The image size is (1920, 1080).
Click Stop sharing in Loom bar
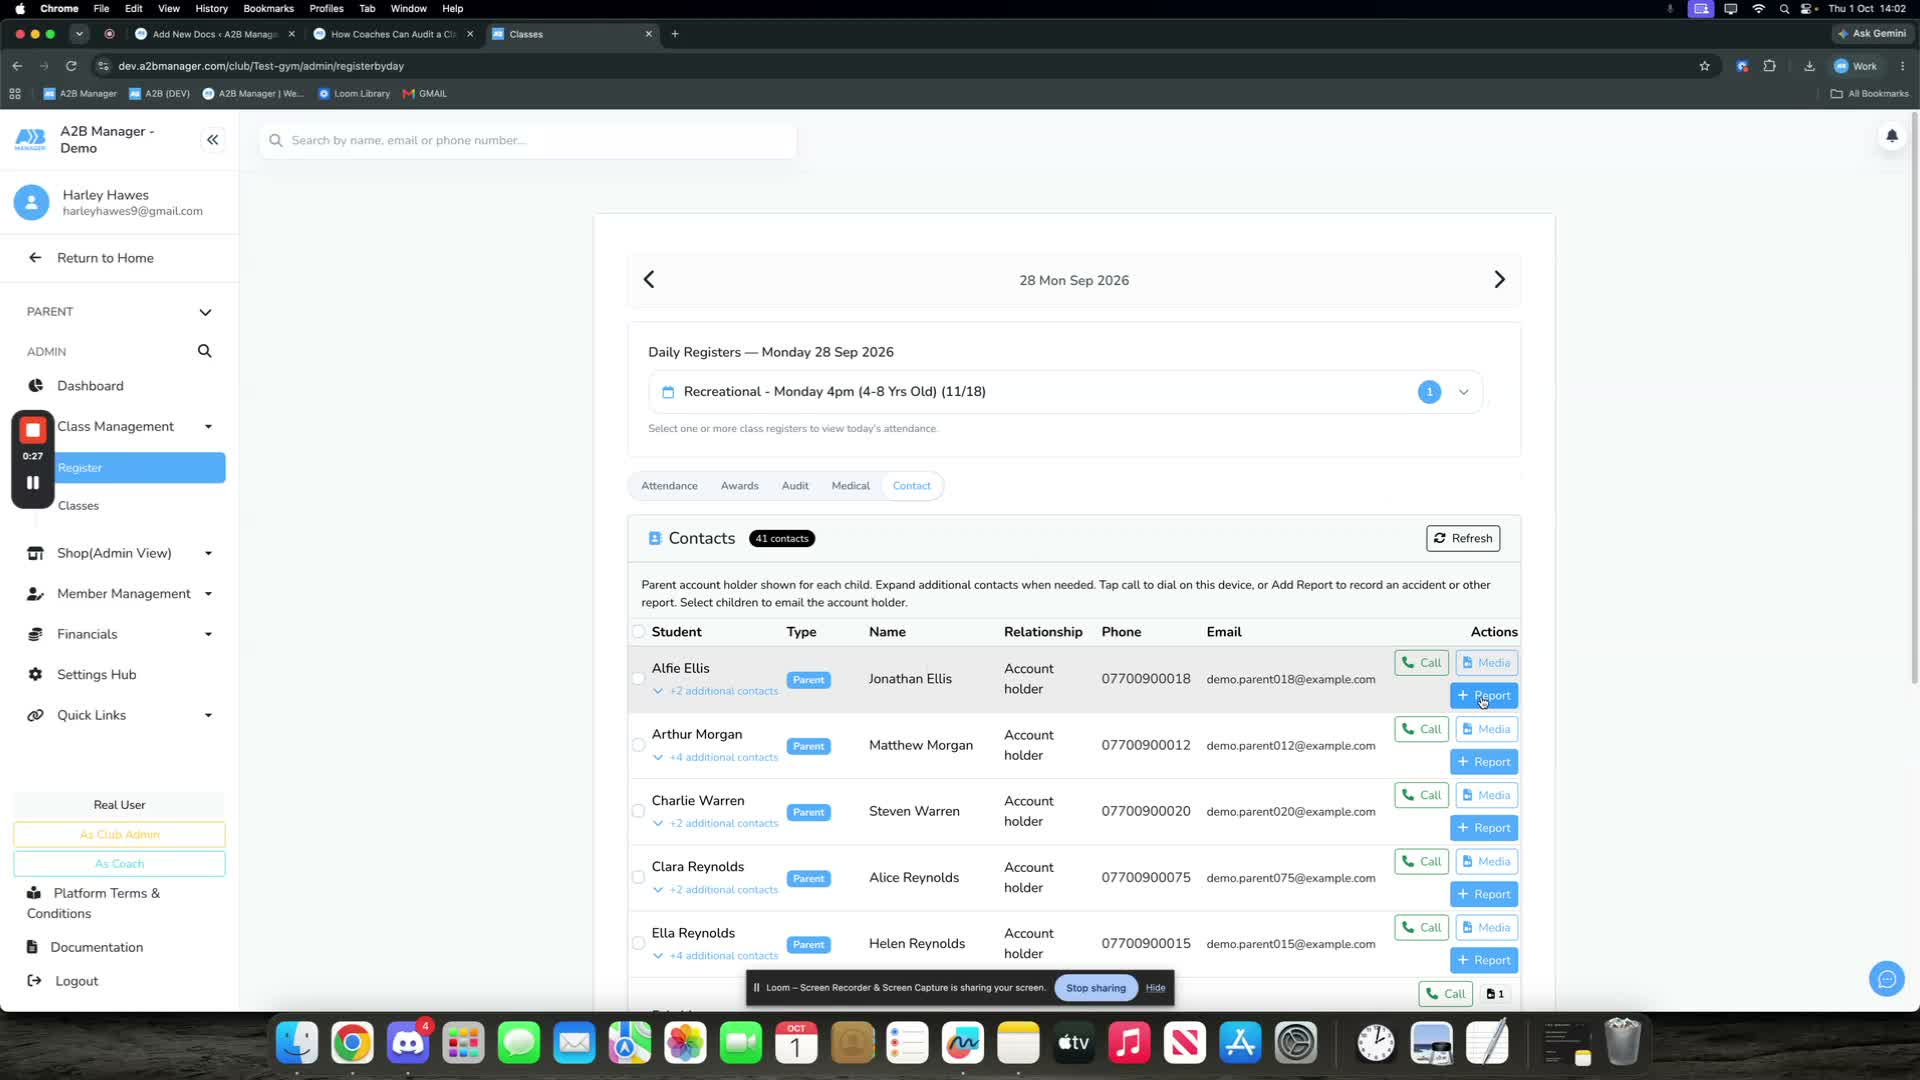(1095, 988)
